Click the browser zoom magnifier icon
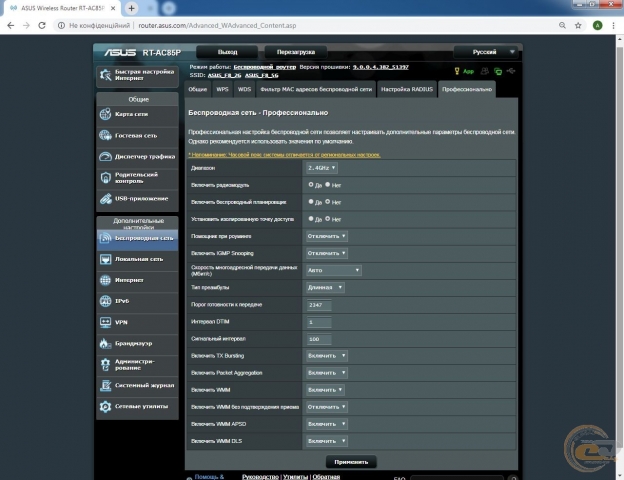The width and height of the screenshot is (624, 480). coord(562,25)
